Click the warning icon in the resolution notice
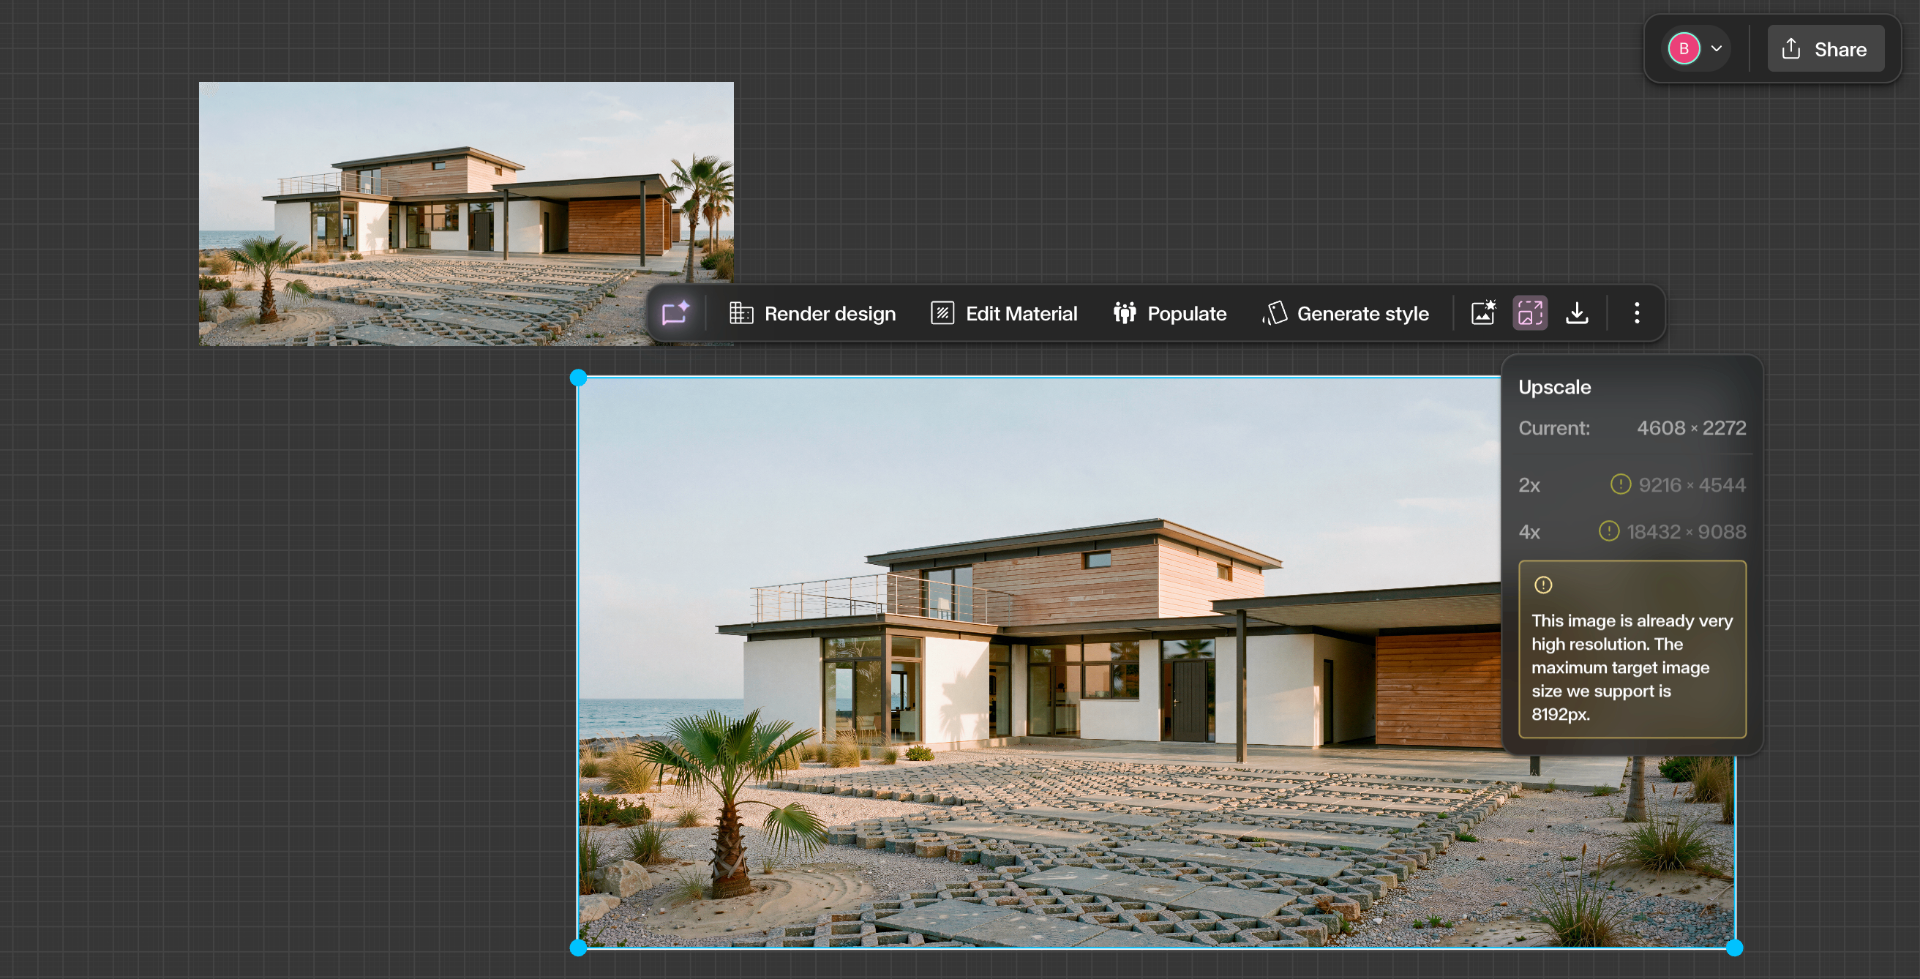This screenshot has width=1920, height=979. [x=1543, y=585]
